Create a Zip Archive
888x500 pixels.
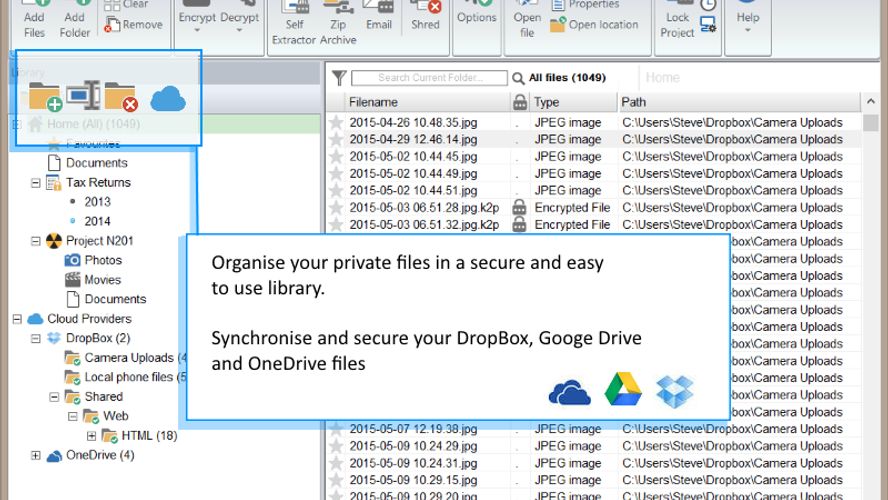click(338, 23)
